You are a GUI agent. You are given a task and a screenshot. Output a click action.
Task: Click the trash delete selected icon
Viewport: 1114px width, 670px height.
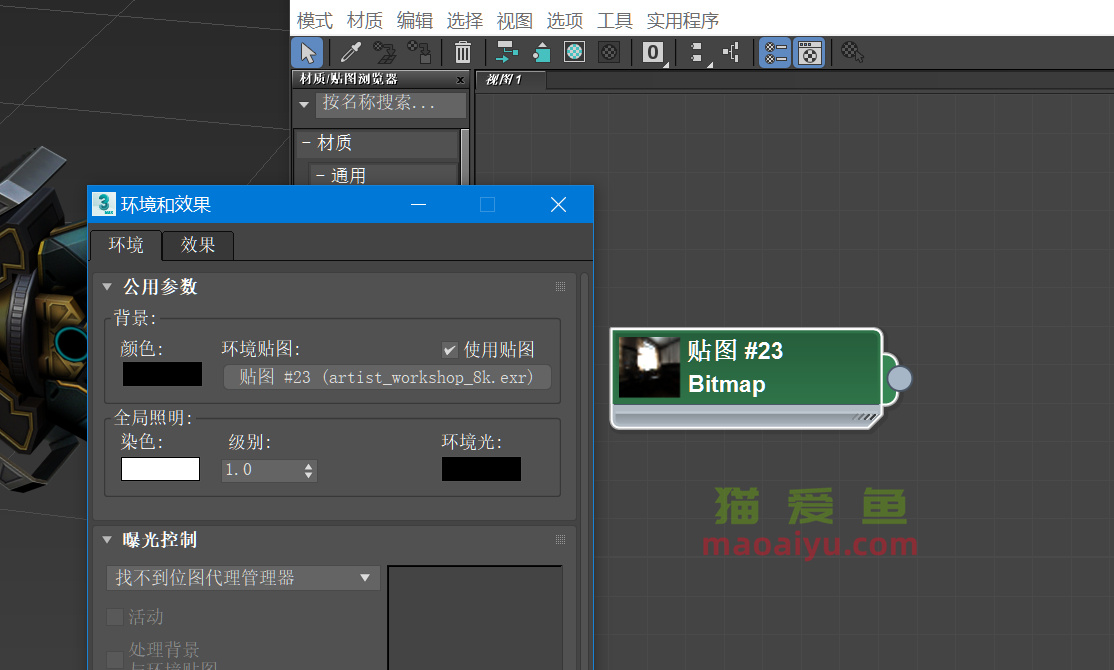tap(463, 53)
